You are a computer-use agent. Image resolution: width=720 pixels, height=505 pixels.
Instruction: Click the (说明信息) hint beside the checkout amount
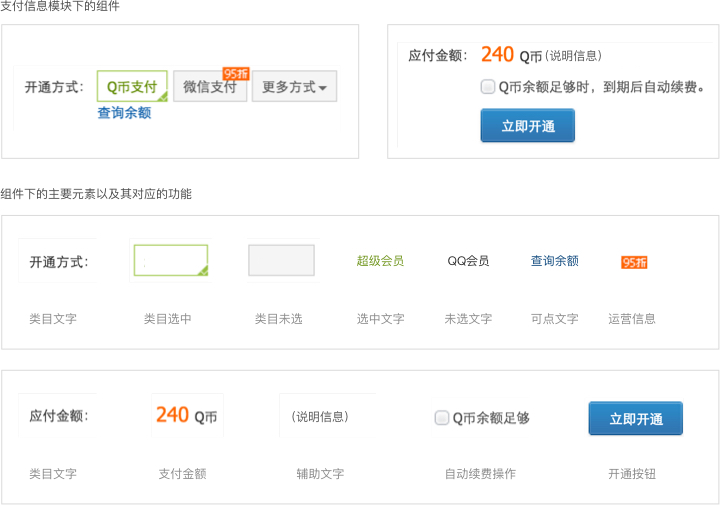[x=574, y=56]
